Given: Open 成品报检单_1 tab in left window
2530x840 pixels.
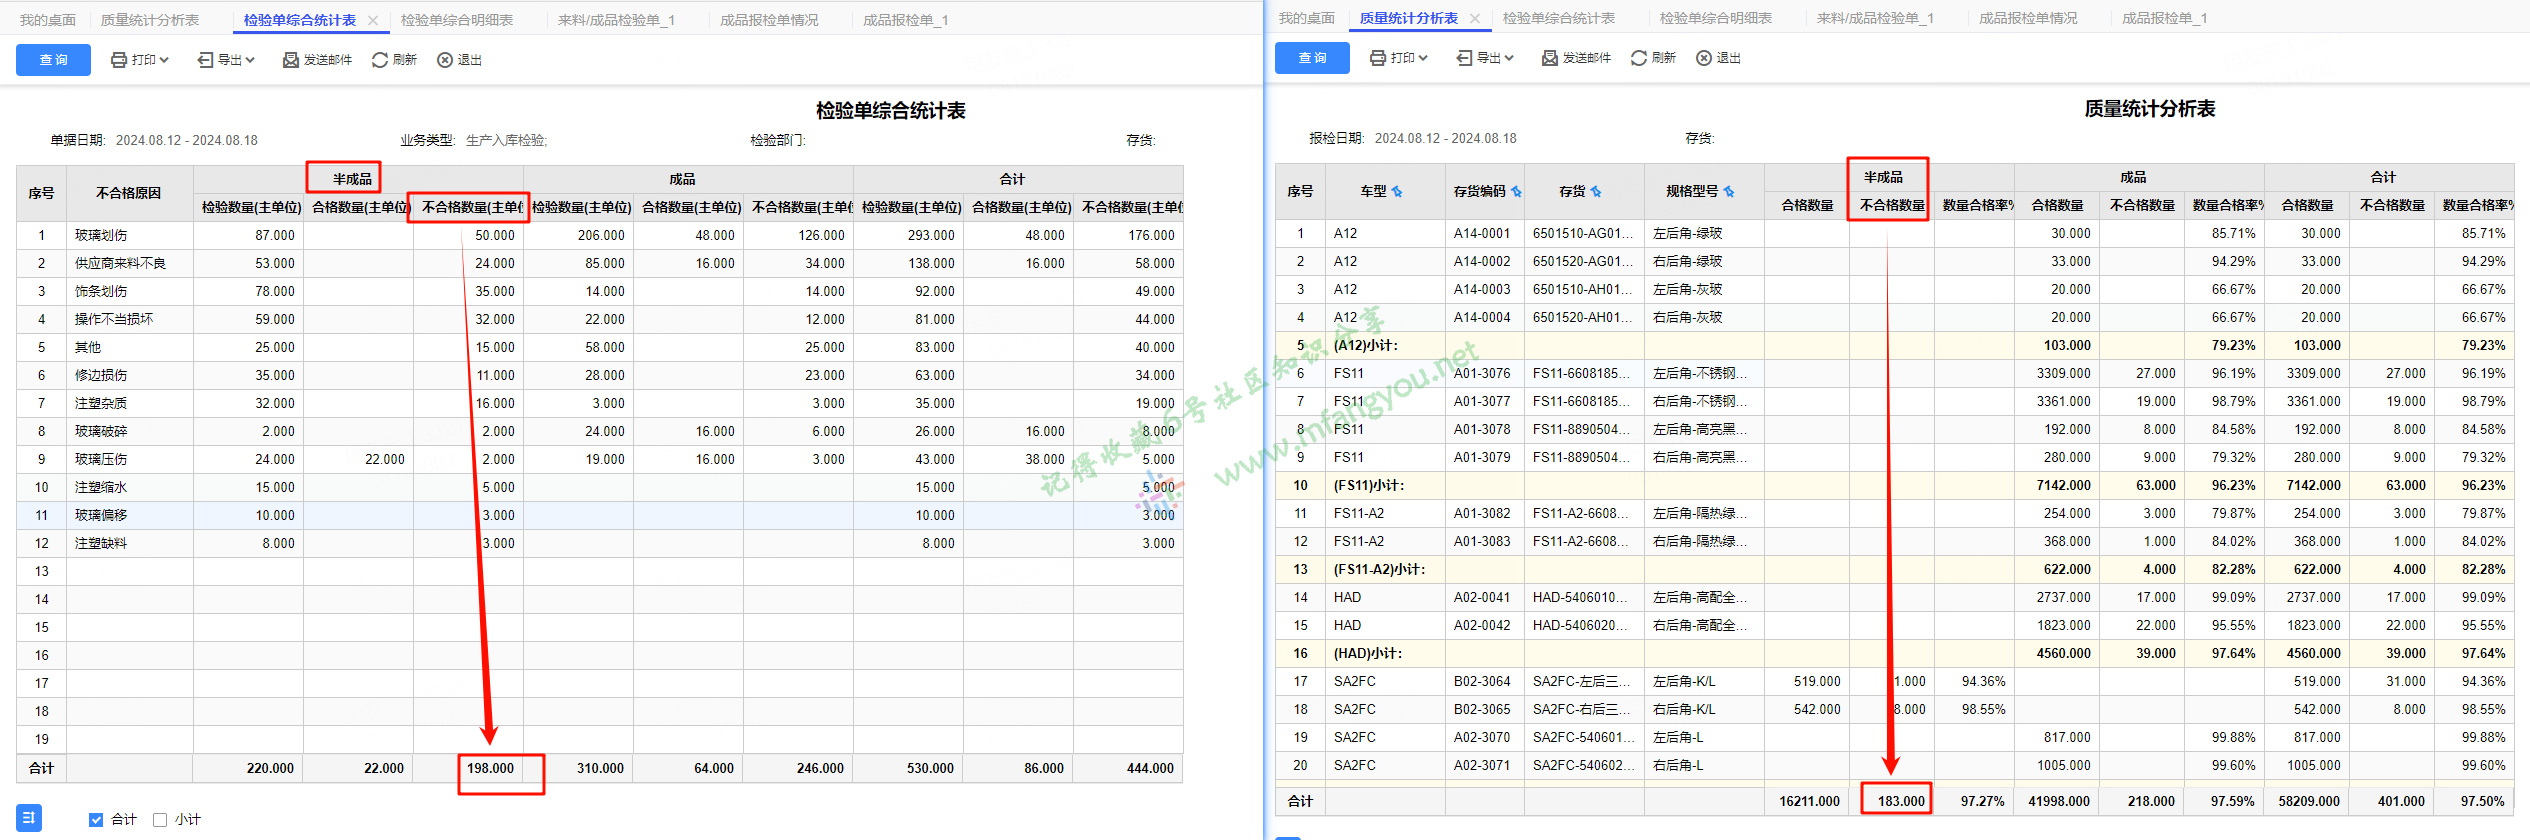Looking at the screenshot, I should coord(905,20).
